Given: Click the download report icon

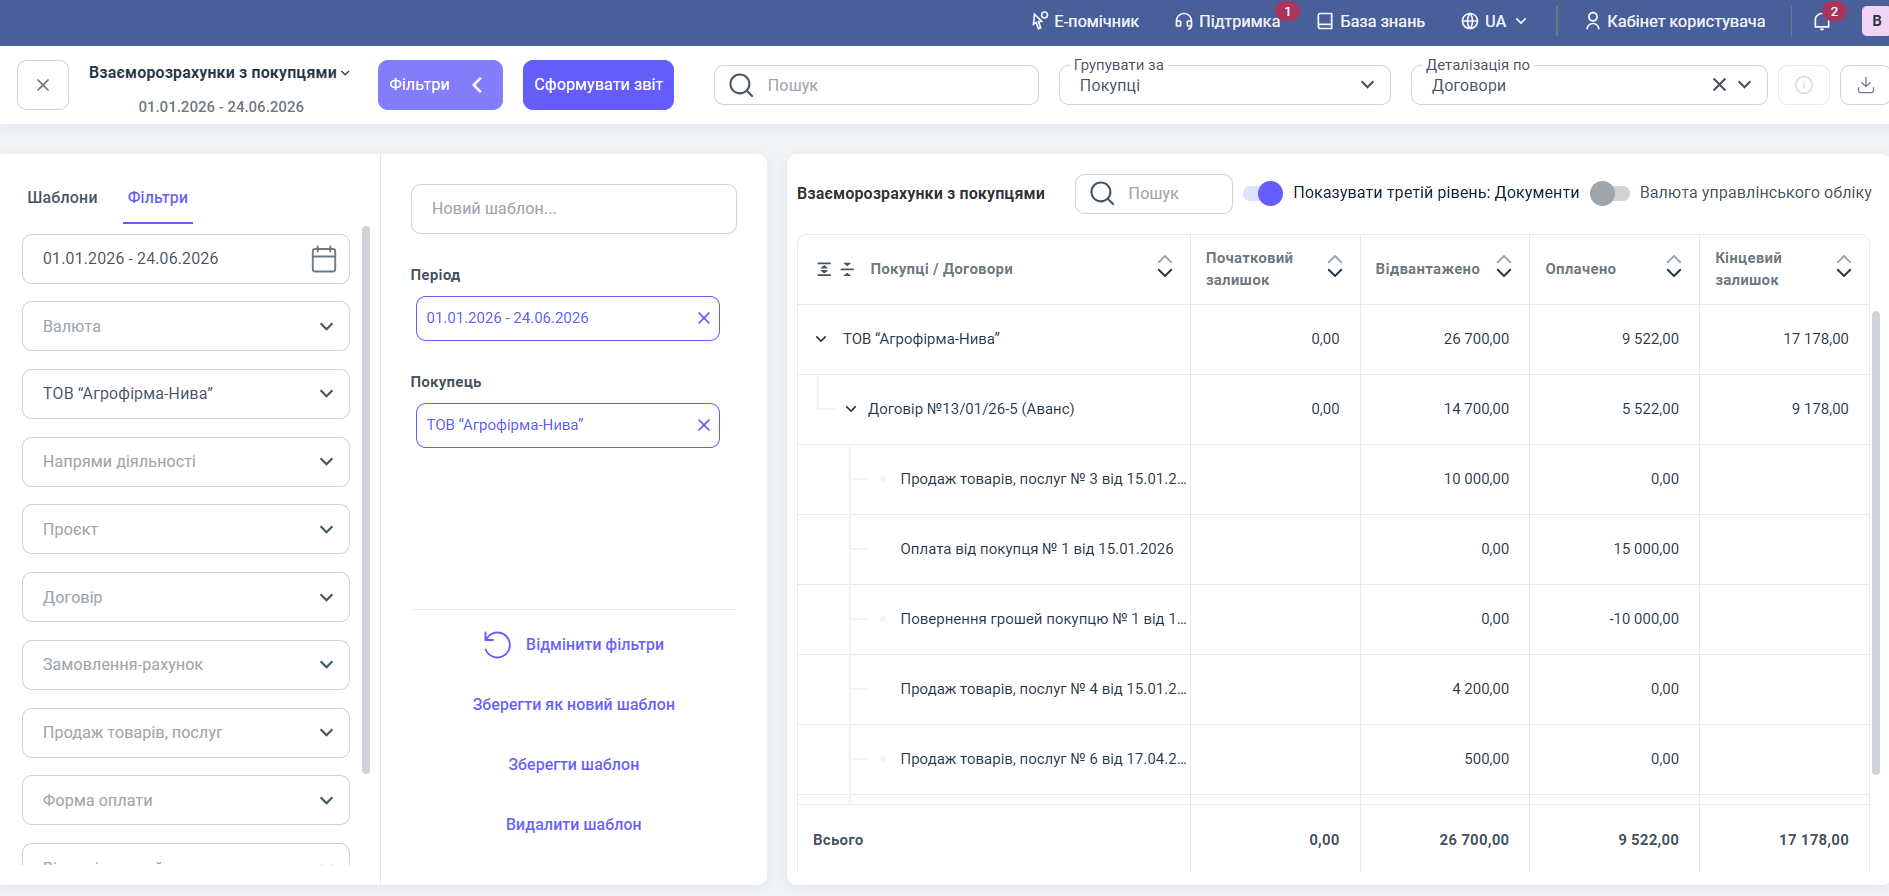Looking at the screenshot, I should 1865,85.
